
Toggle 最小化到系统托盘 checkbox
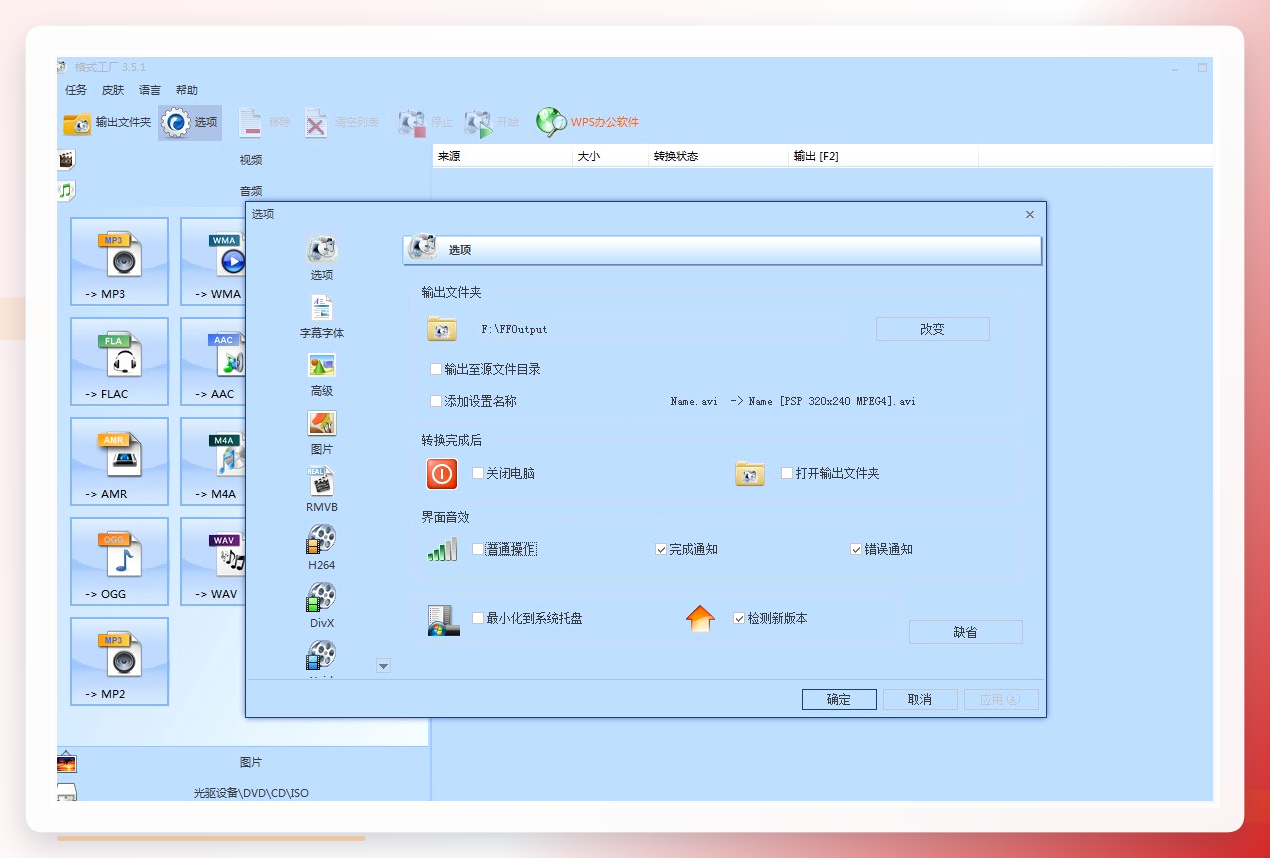pyautogui.click(x=478, y=618)
